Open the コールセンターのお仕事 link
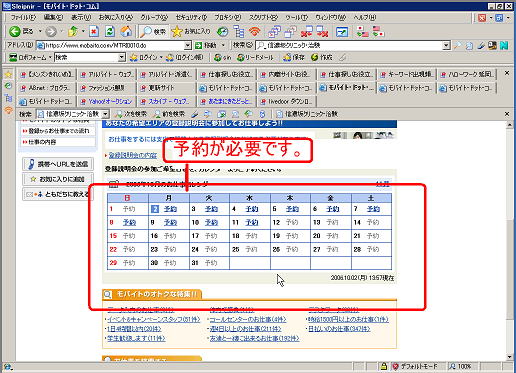The image size is (516, 373). pos(248,319)
